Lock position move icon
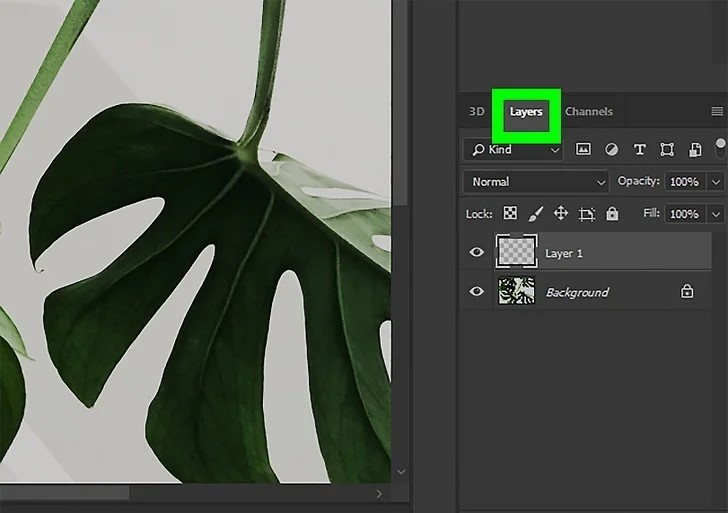728x513 pixels. tap(561, 214)
